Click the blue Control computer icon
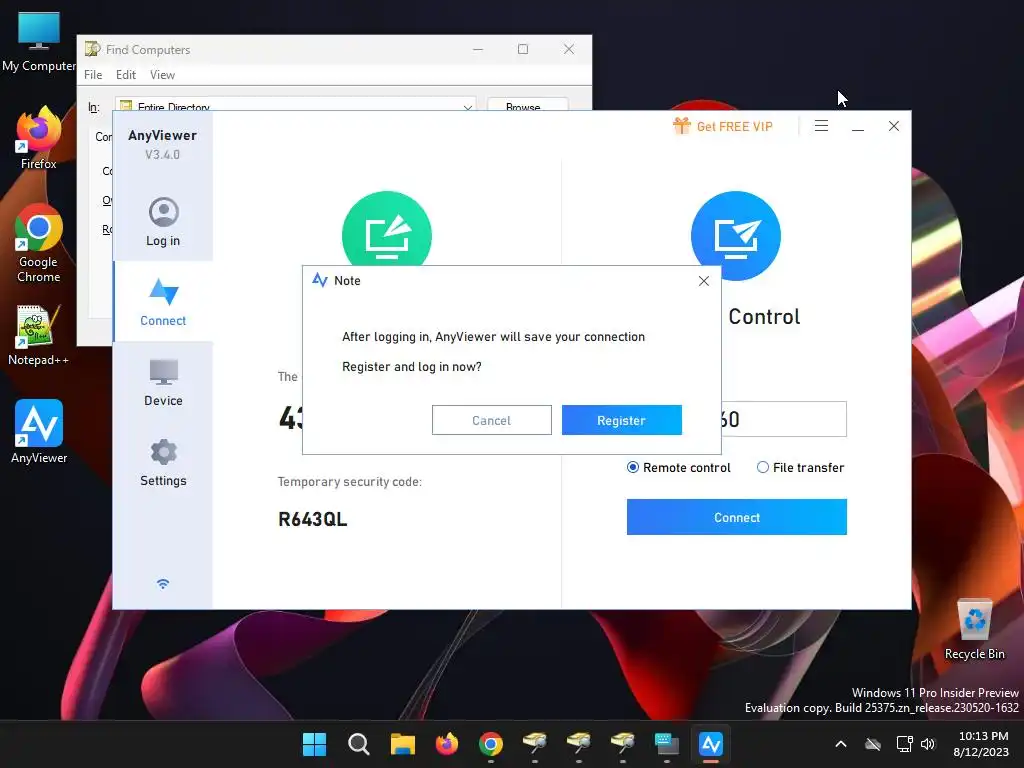Screen dimensions: 1024x768 point(735,236)
